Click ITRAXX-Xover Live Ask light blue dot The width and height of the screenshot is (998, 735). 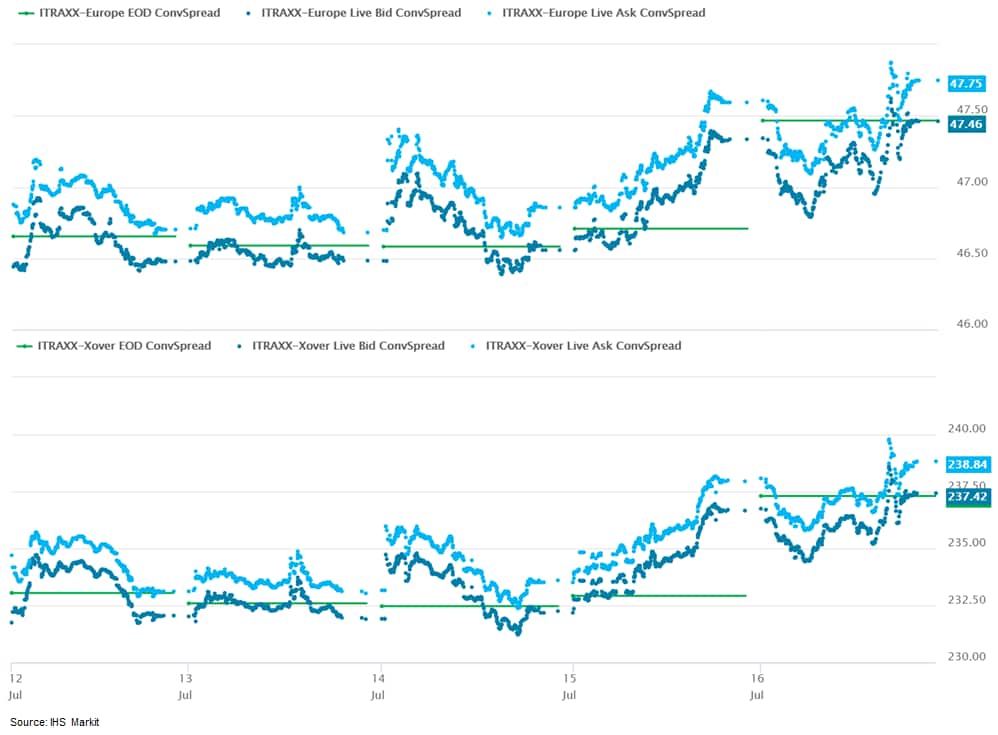point(475,346)
